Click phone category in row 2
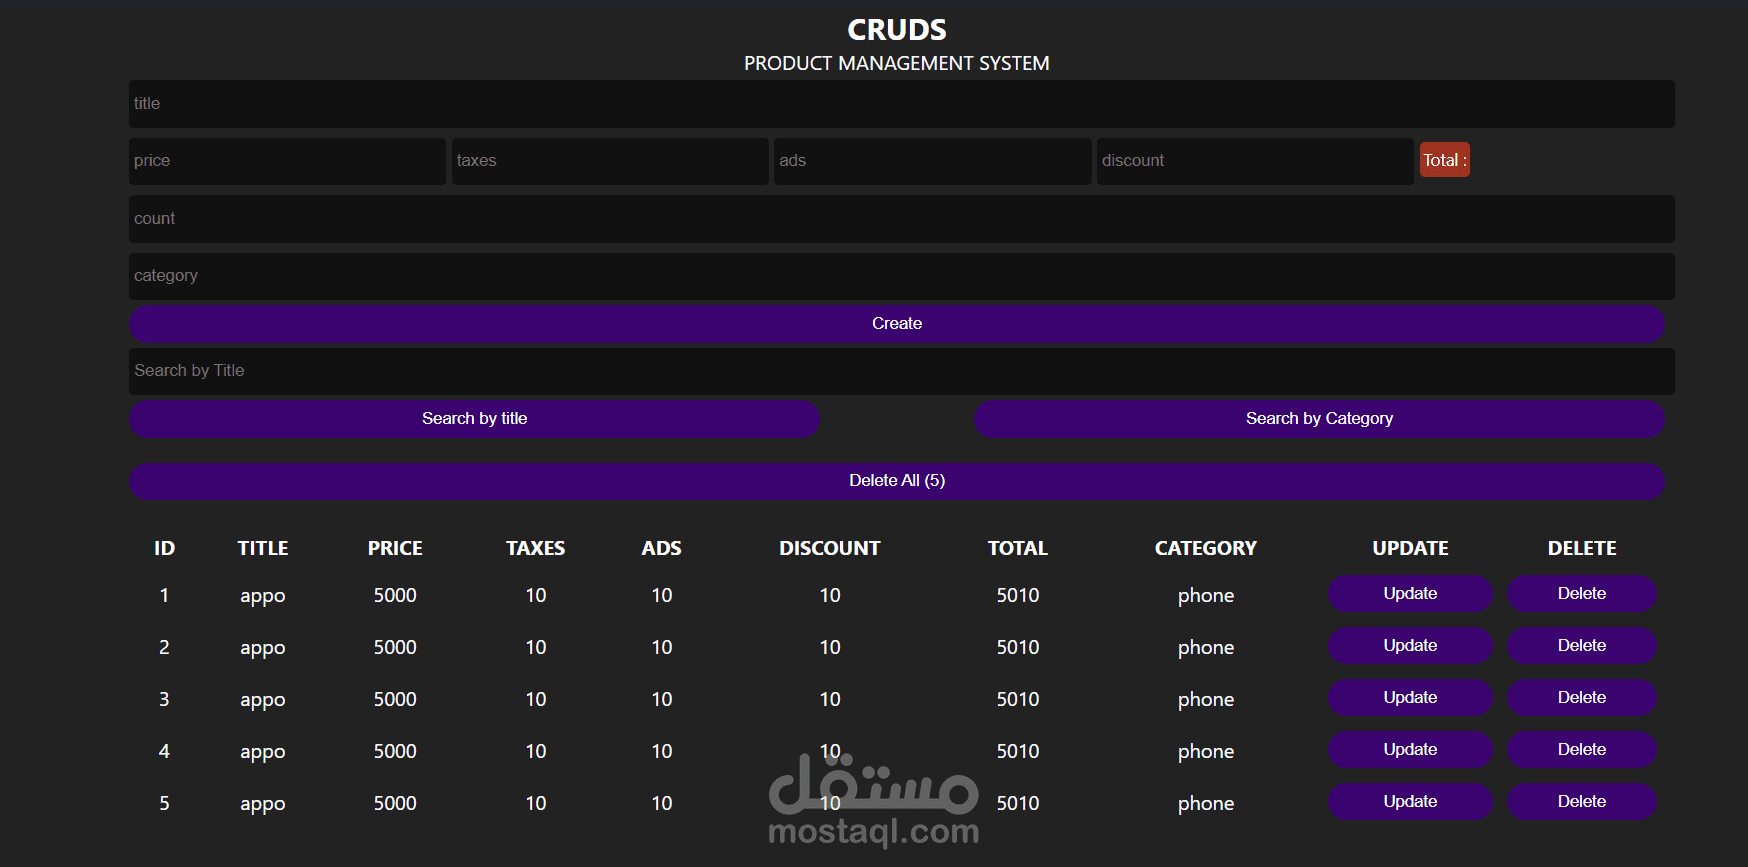This screenshot has width=1748, height=867. [1206, 648]
